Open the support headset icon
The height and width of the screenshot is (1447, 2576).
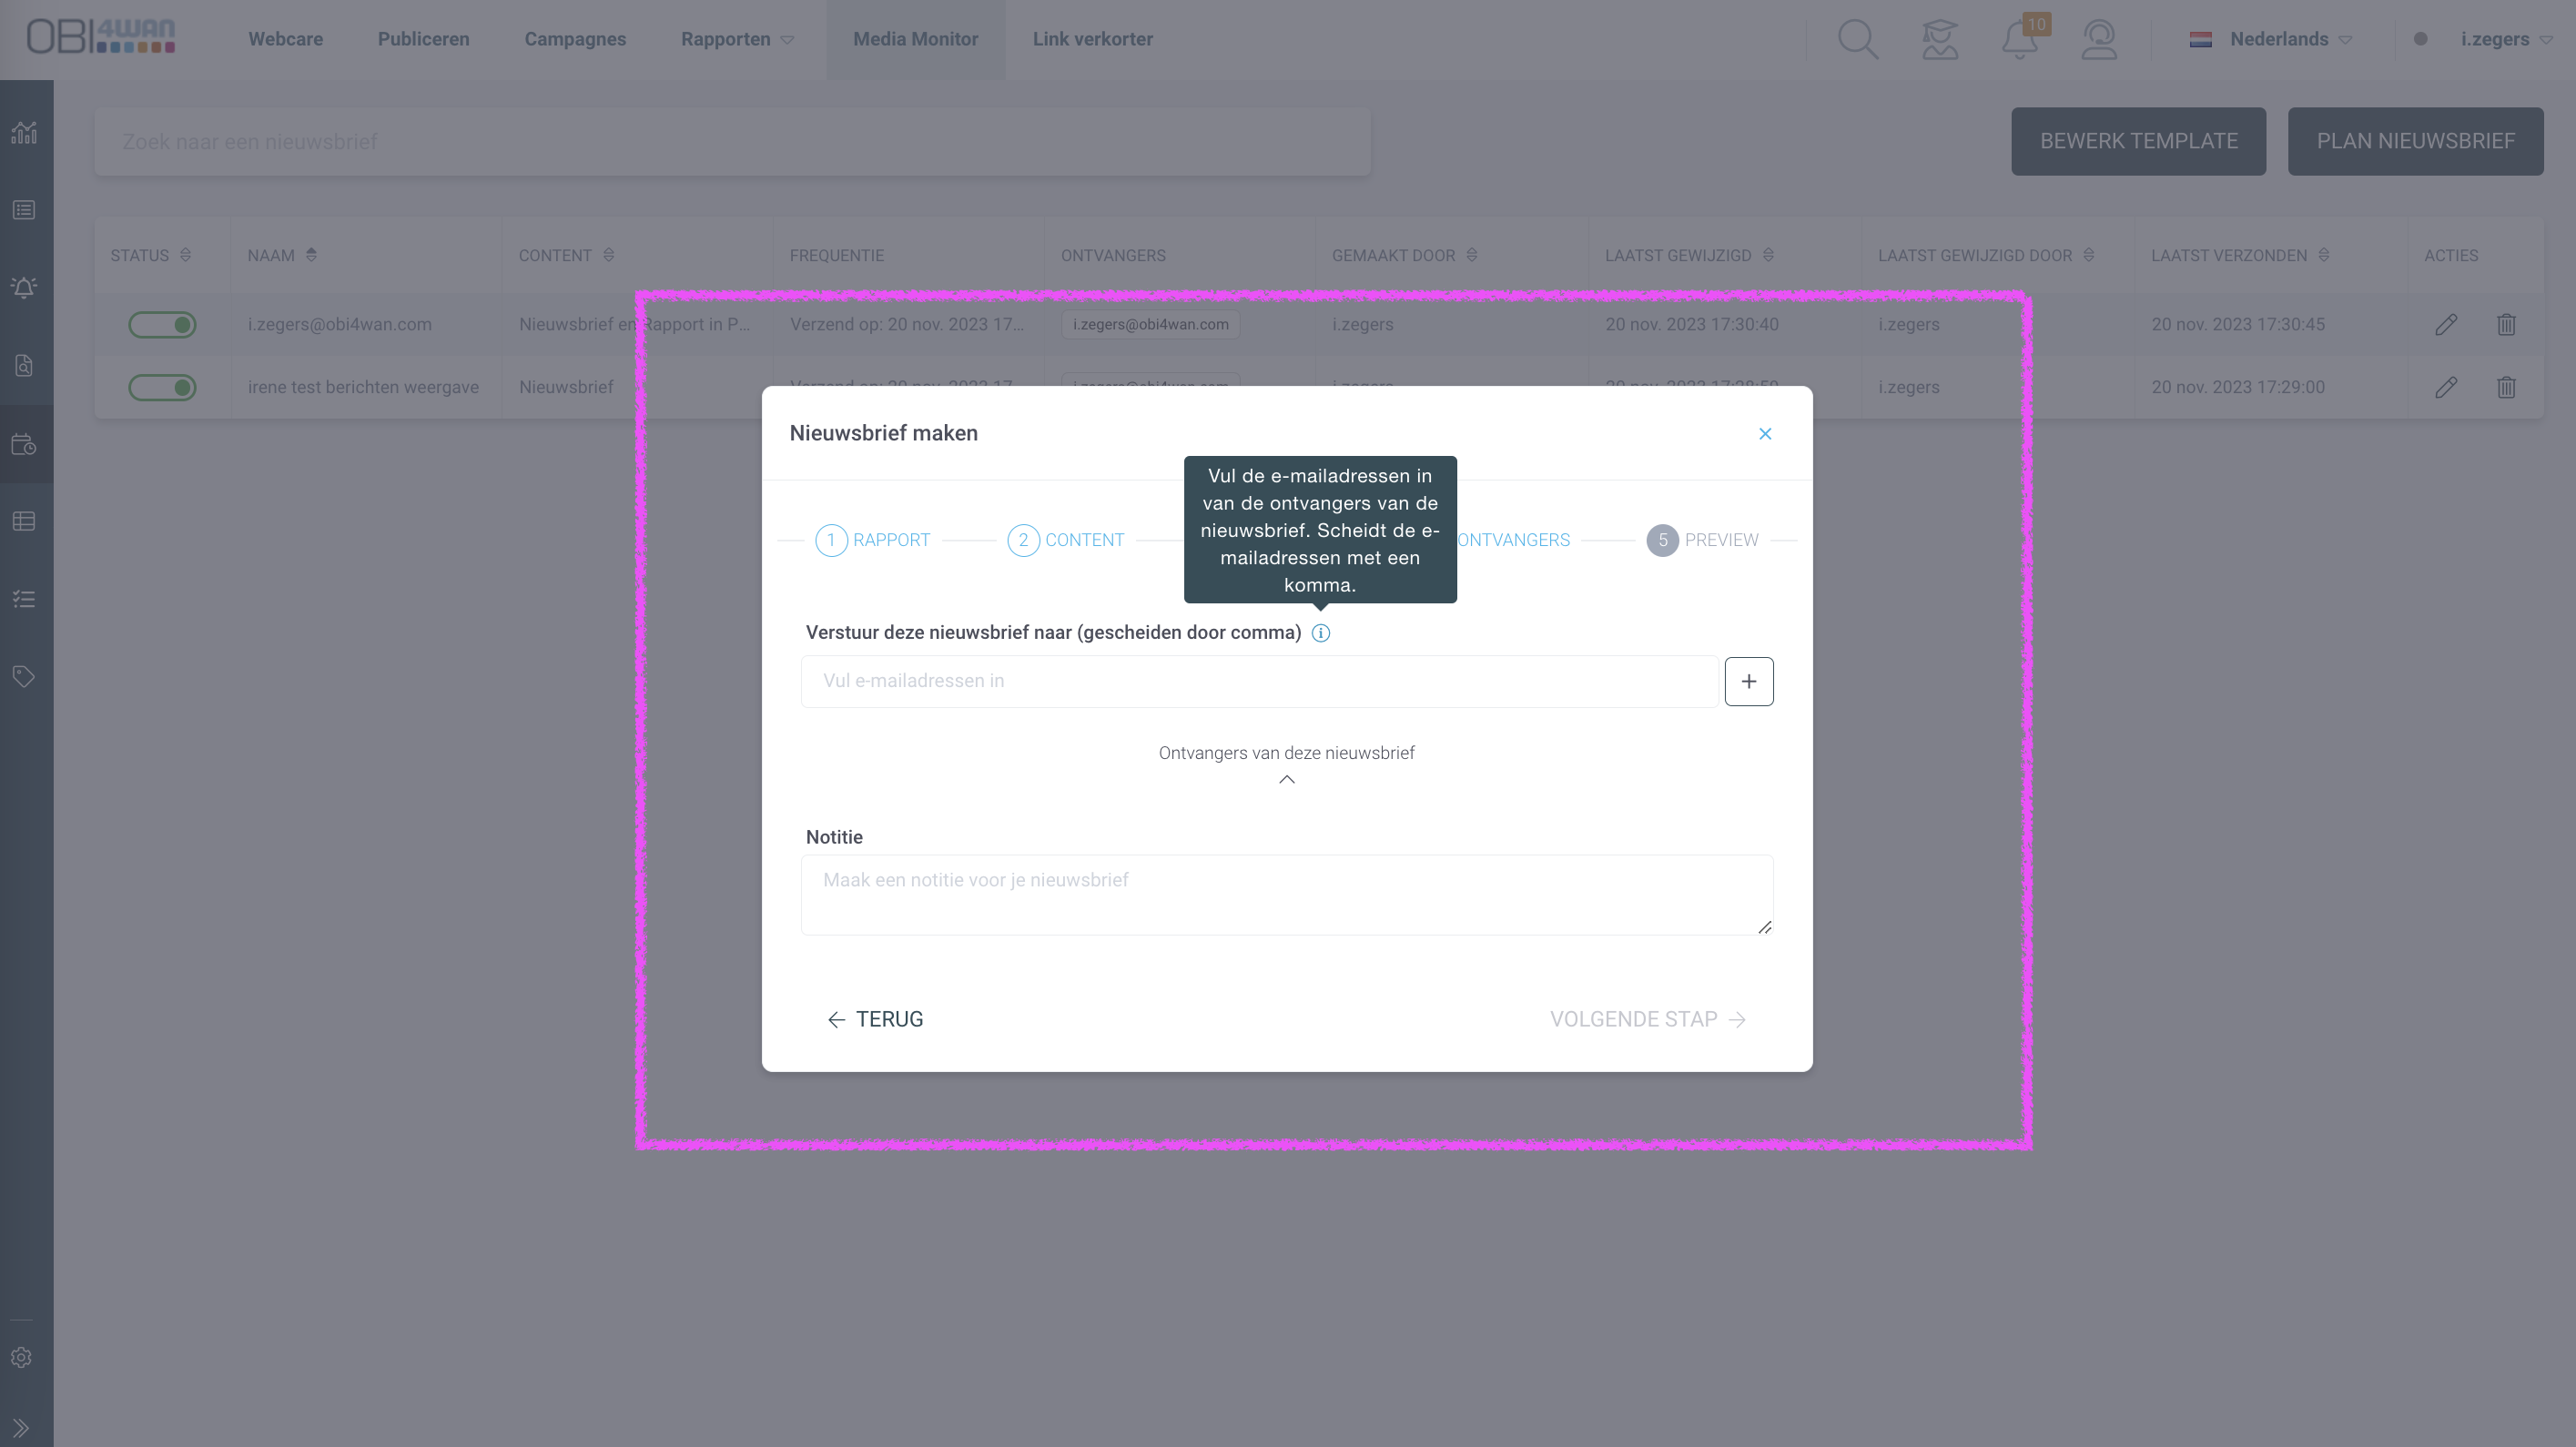pos(2099,39)
